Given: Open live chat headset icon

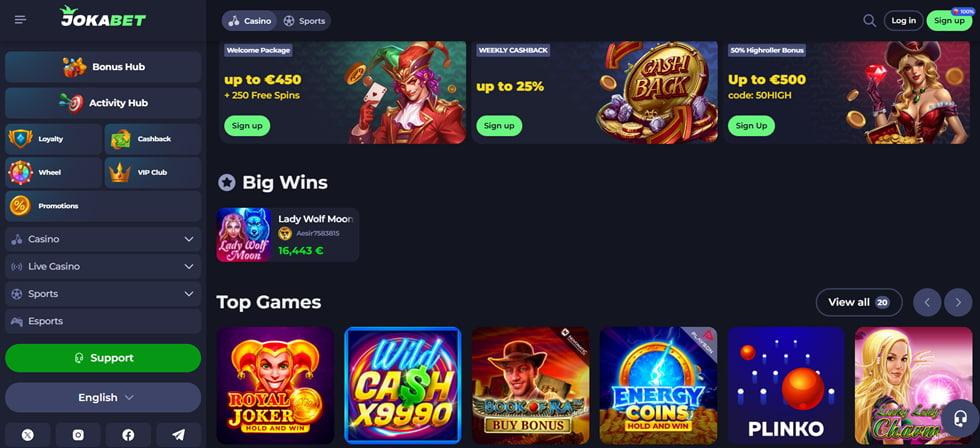Looking at the screenshot, I should [x=960, y=417].
